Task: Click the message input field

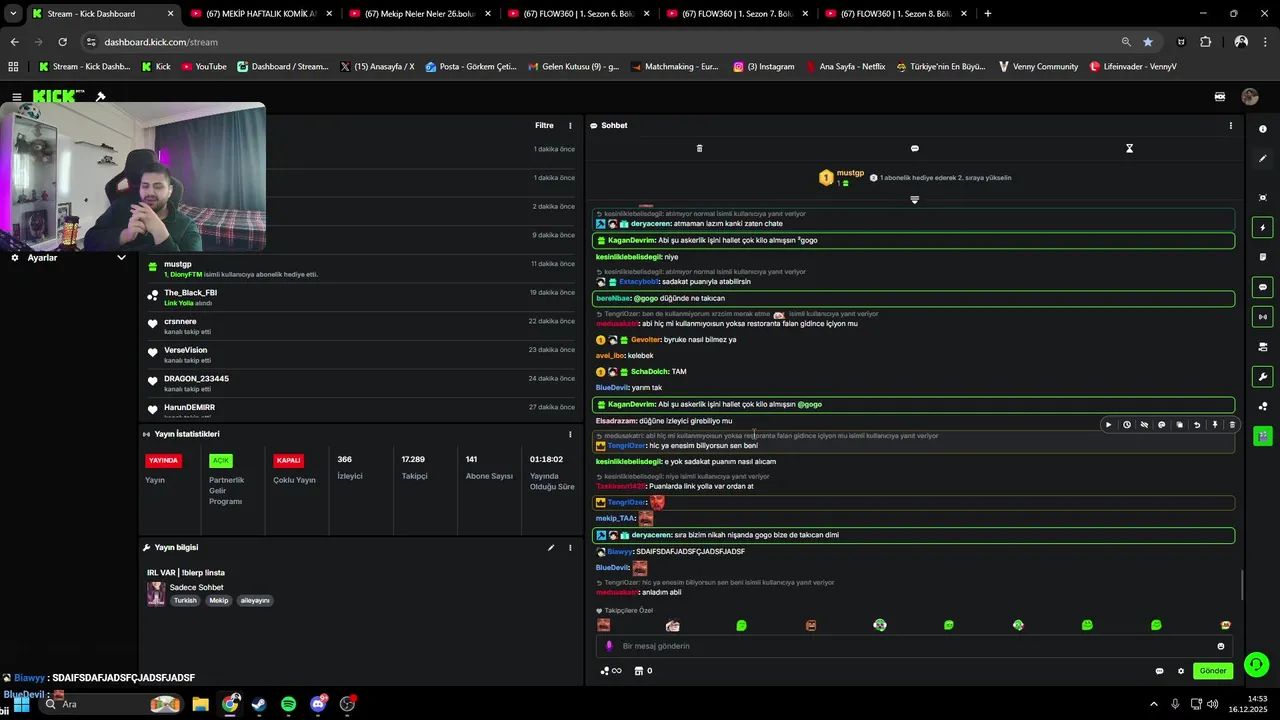Action: (914, 646)
